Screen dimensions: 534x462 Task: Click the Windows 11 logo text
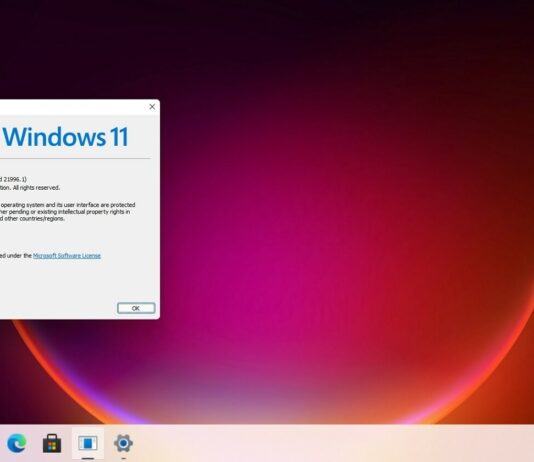pos(65,137)
